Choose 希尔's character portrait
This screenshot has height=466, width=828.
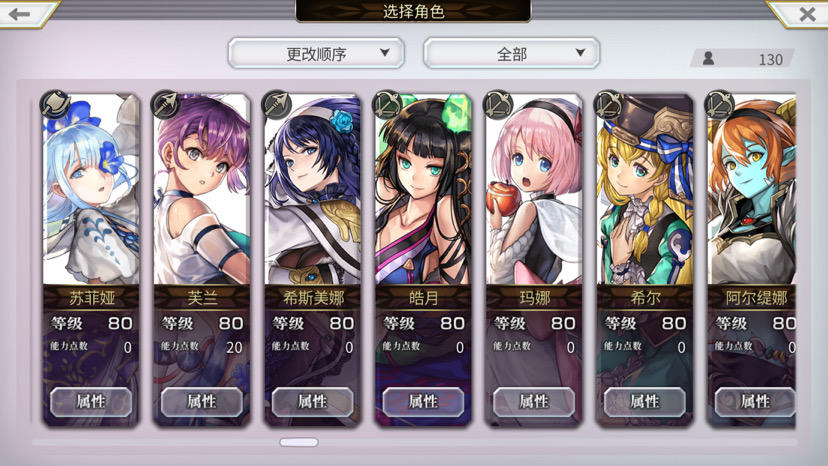(645, 190)
